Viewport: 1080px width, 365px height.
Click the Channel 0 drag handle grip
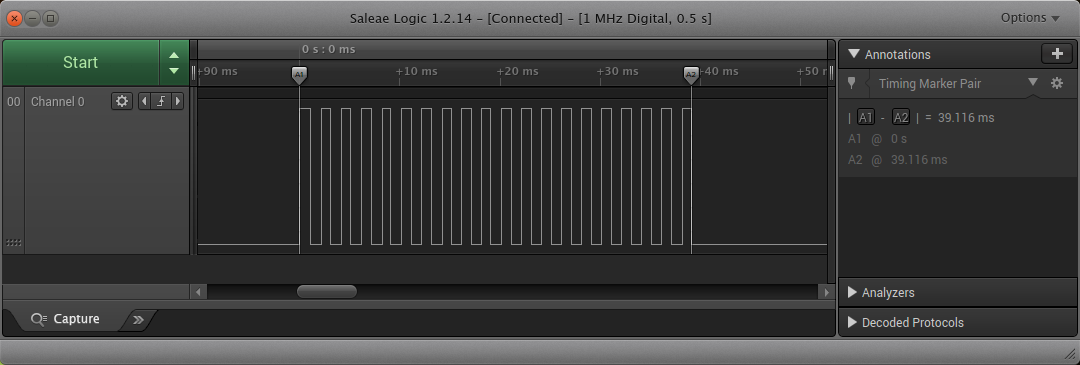pyautogui.click(x=13, y=243)
